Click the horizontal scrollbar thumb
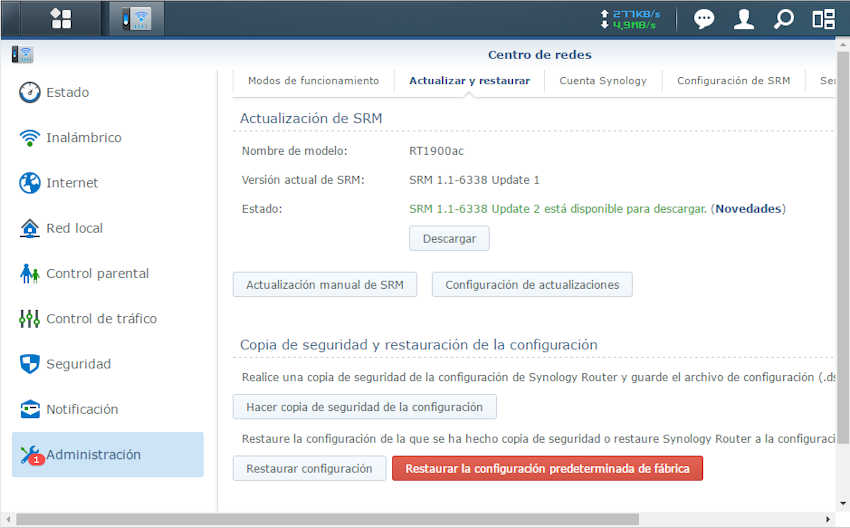The image size is (850, 528). [327, 519]
